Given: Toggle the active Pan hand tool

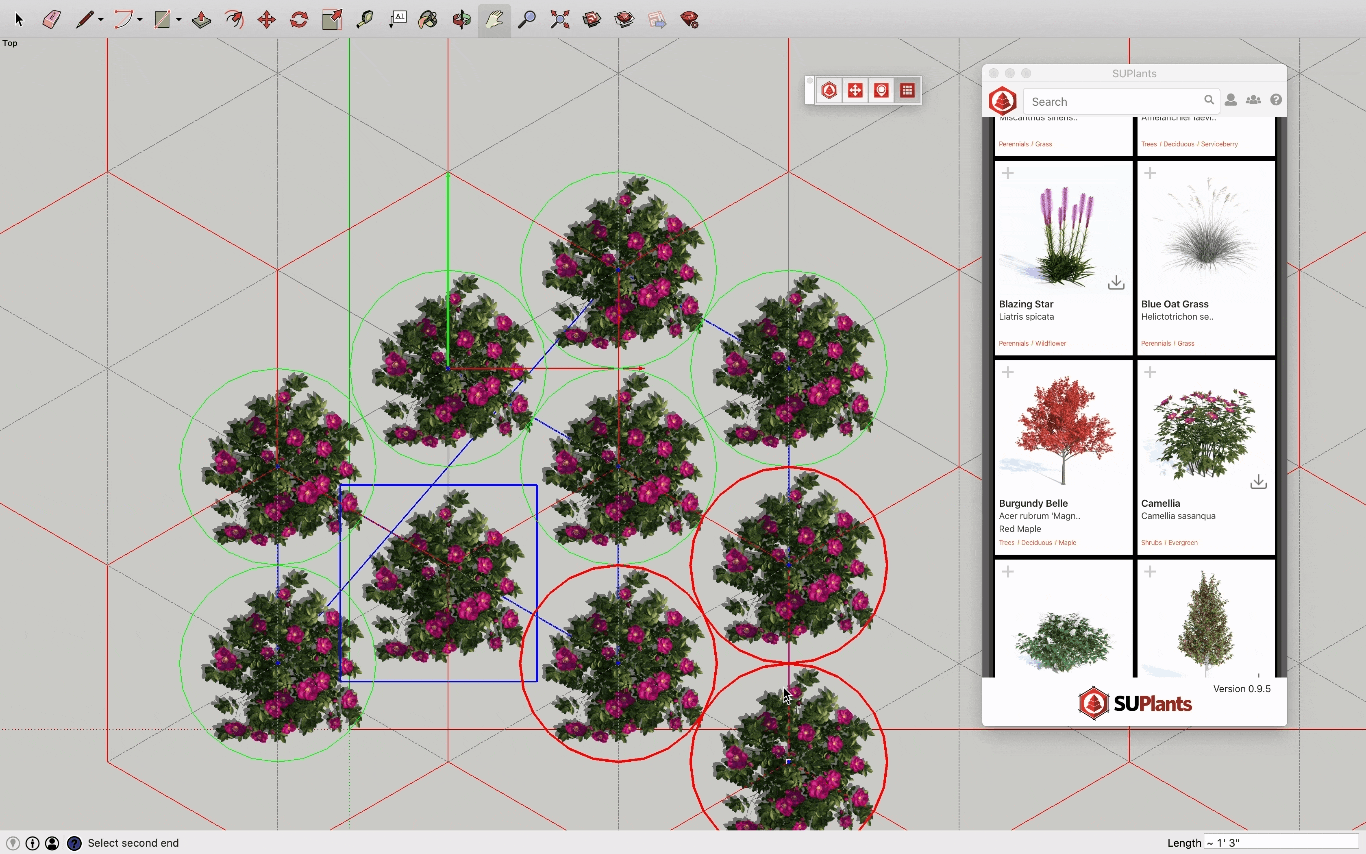Looking at the screenshot, I should tap(494, 19).
